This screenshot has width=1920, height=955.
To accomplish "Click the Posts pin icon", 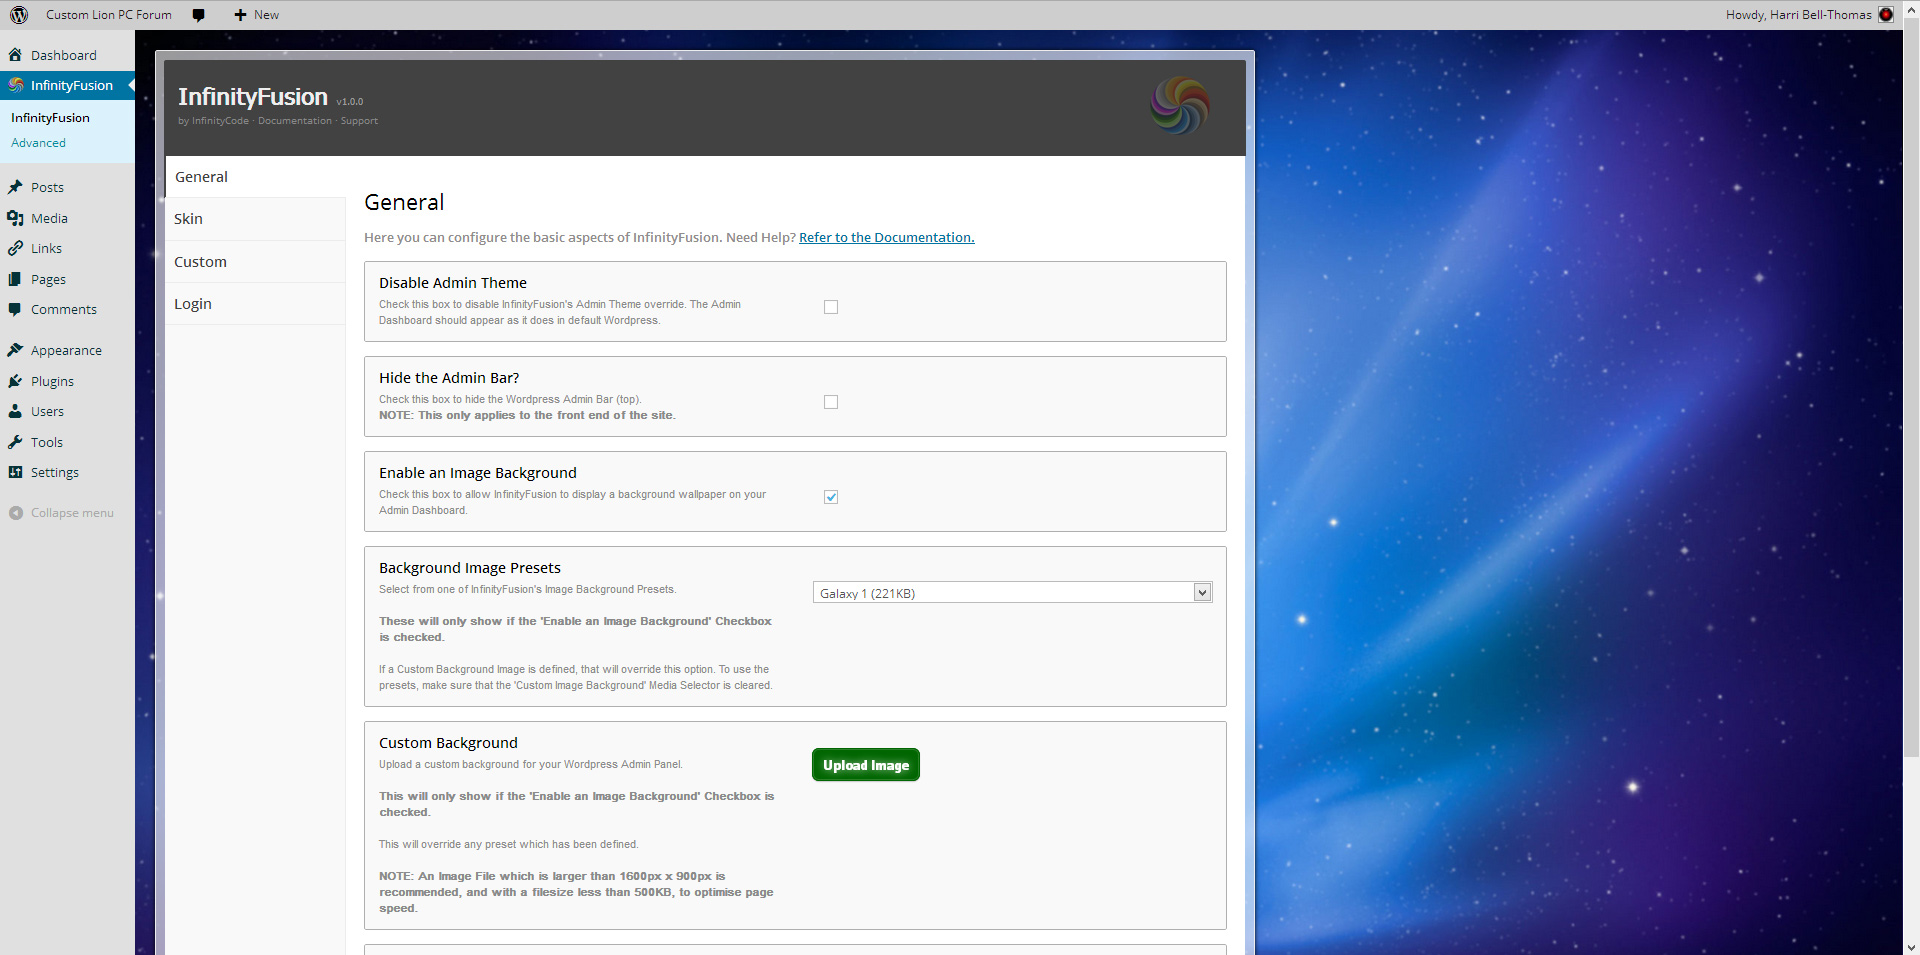I will tap(15, 187).
